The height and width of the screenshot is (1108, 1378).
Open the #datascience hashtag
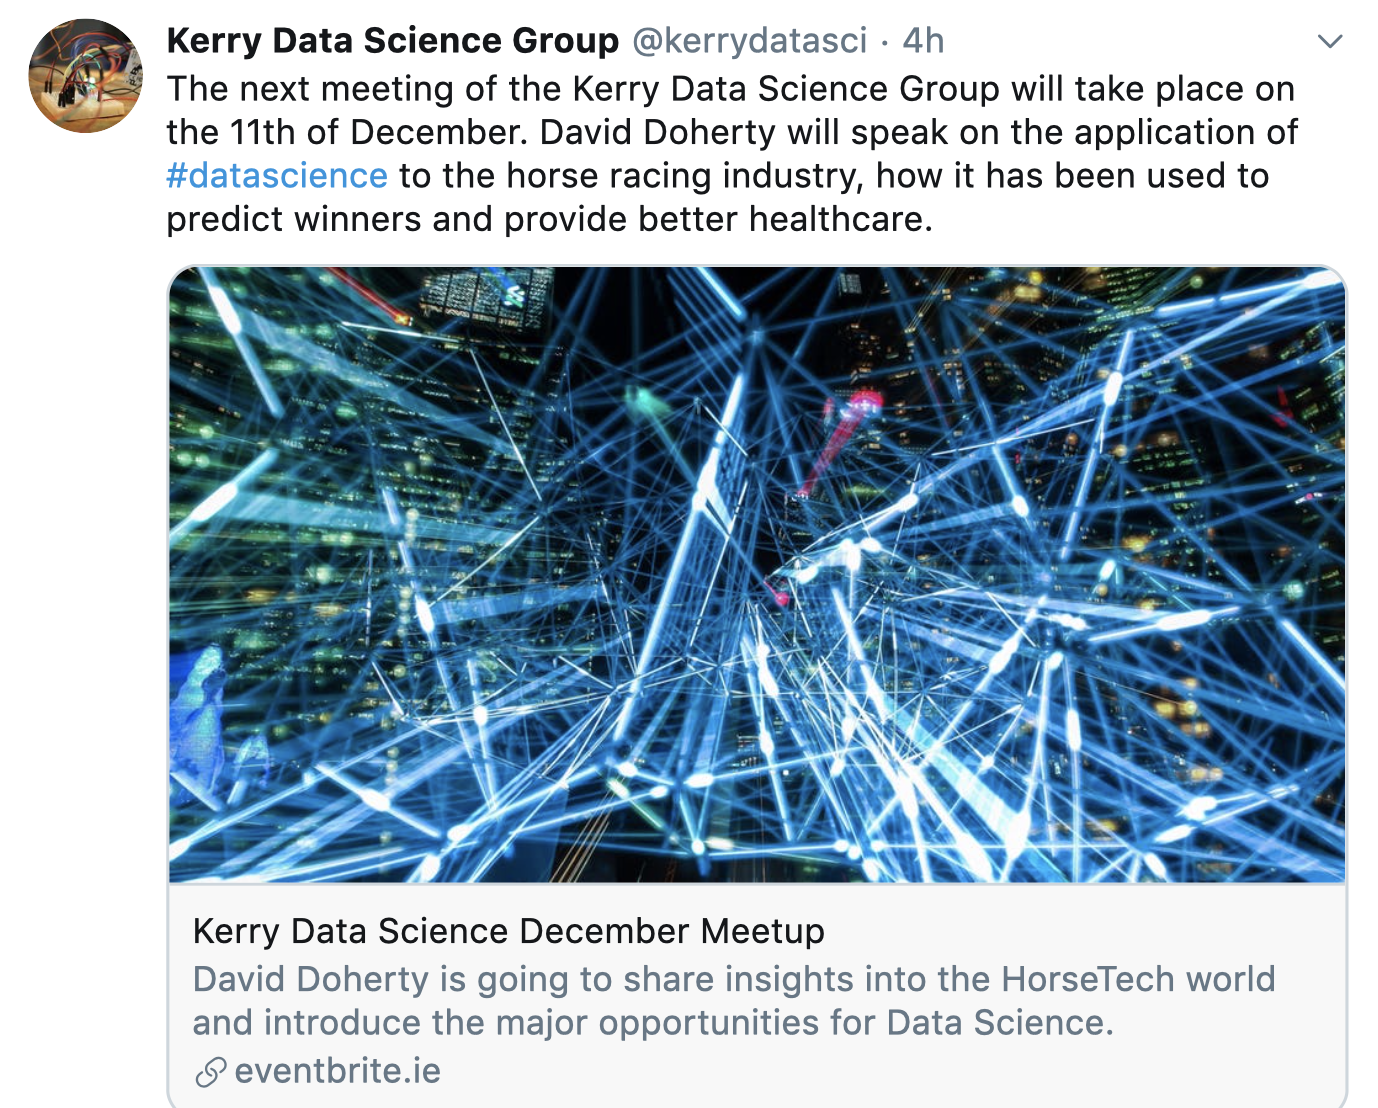pos(277,176)
